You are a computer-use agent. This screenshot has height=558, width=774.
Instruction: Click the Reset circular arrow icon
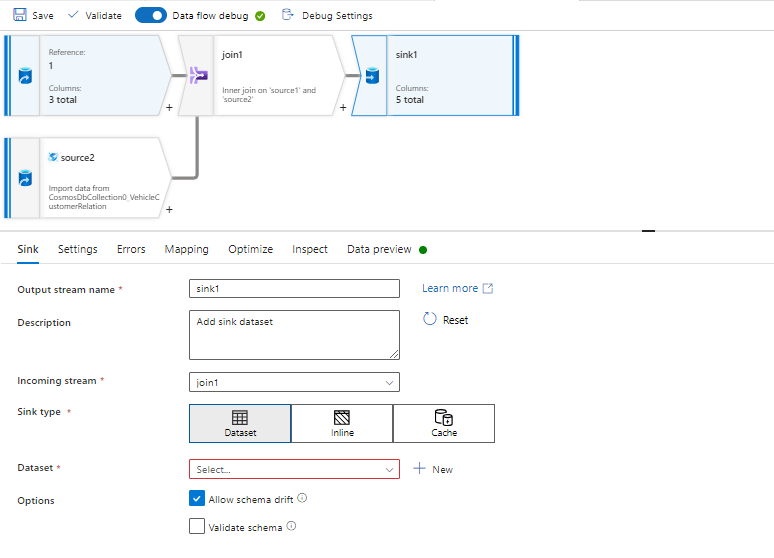(x=429, y=319)
